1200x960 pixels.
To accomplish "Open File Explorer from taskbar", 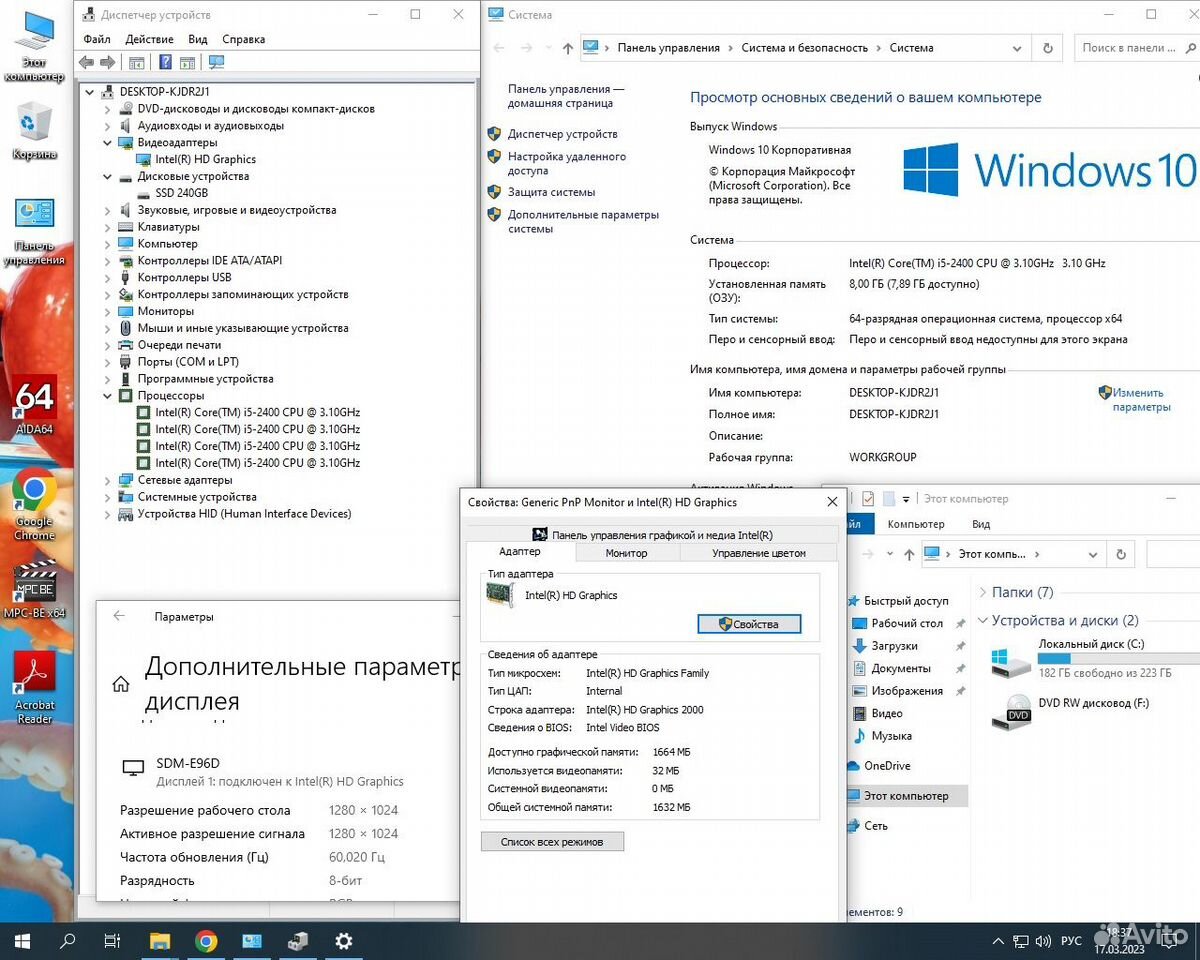I will pyautogui.click(x=160, y=941).
